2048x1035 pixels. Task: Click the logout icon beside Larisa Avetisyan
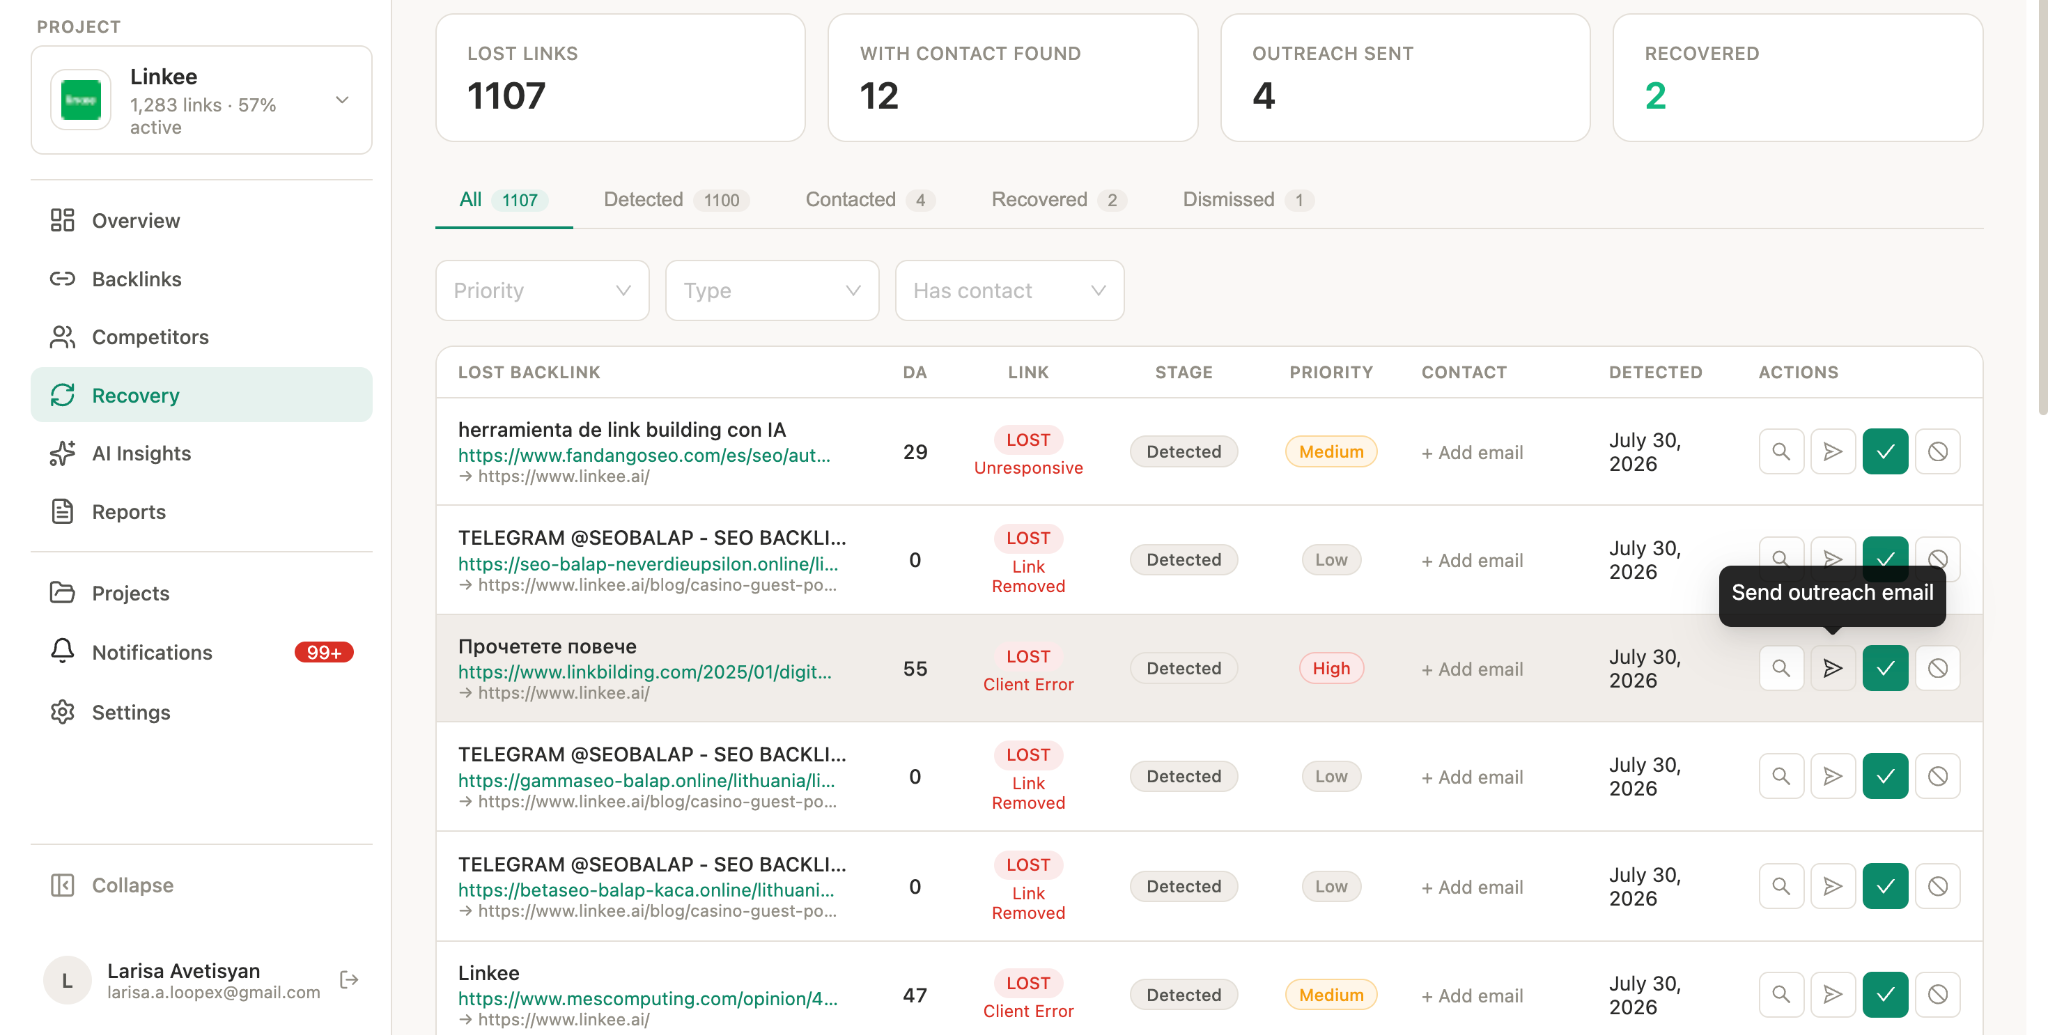coord(349,980)
